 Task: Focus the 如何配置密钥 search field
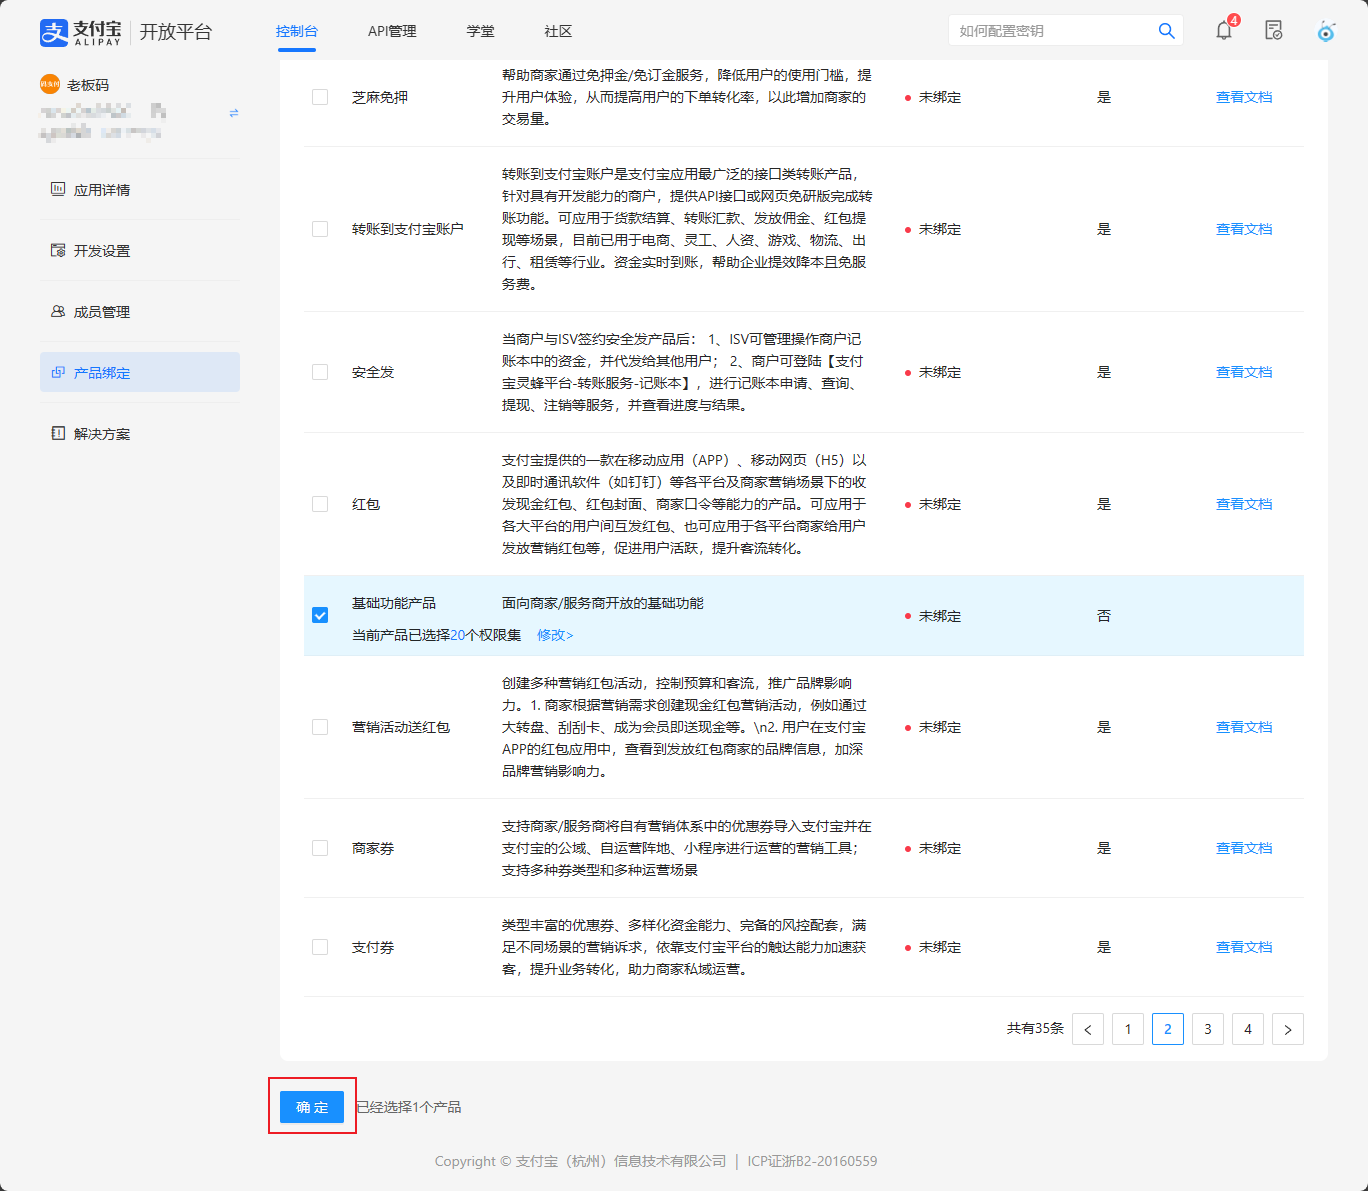[1050, 31]
